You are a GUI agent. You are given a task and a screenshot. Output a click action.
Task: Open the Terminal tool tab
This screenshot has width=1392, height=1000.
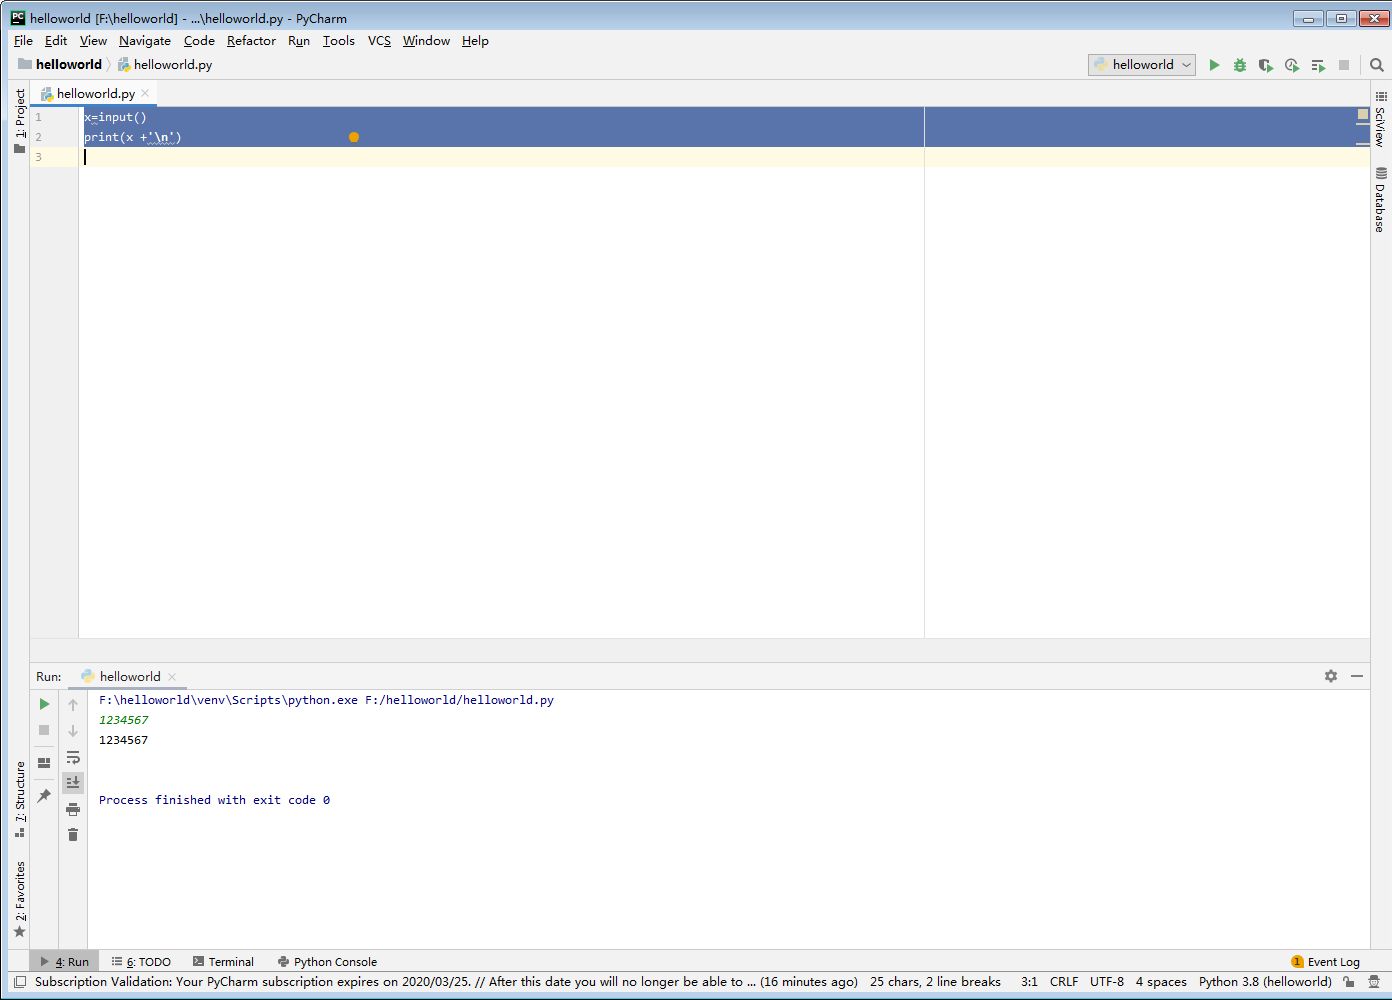click(223, 962)
